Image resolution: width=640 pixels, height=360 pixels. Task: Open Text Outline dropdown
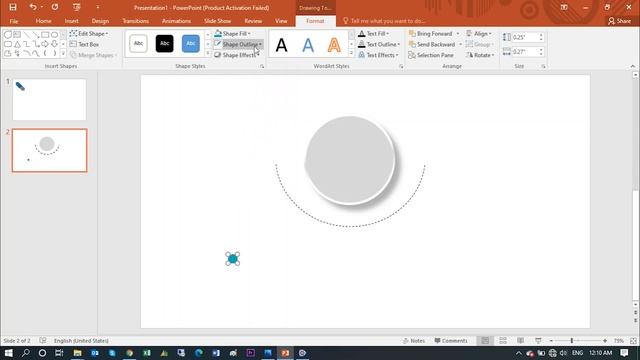pyautogui.click(x=379, y=44)
